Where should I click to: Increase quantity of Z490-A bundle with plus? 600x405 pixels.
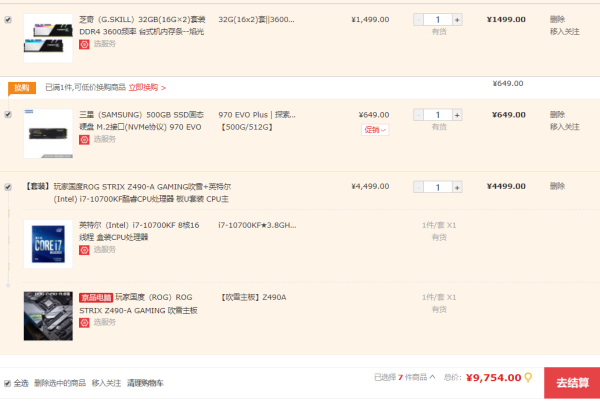[x=457, y=187]
